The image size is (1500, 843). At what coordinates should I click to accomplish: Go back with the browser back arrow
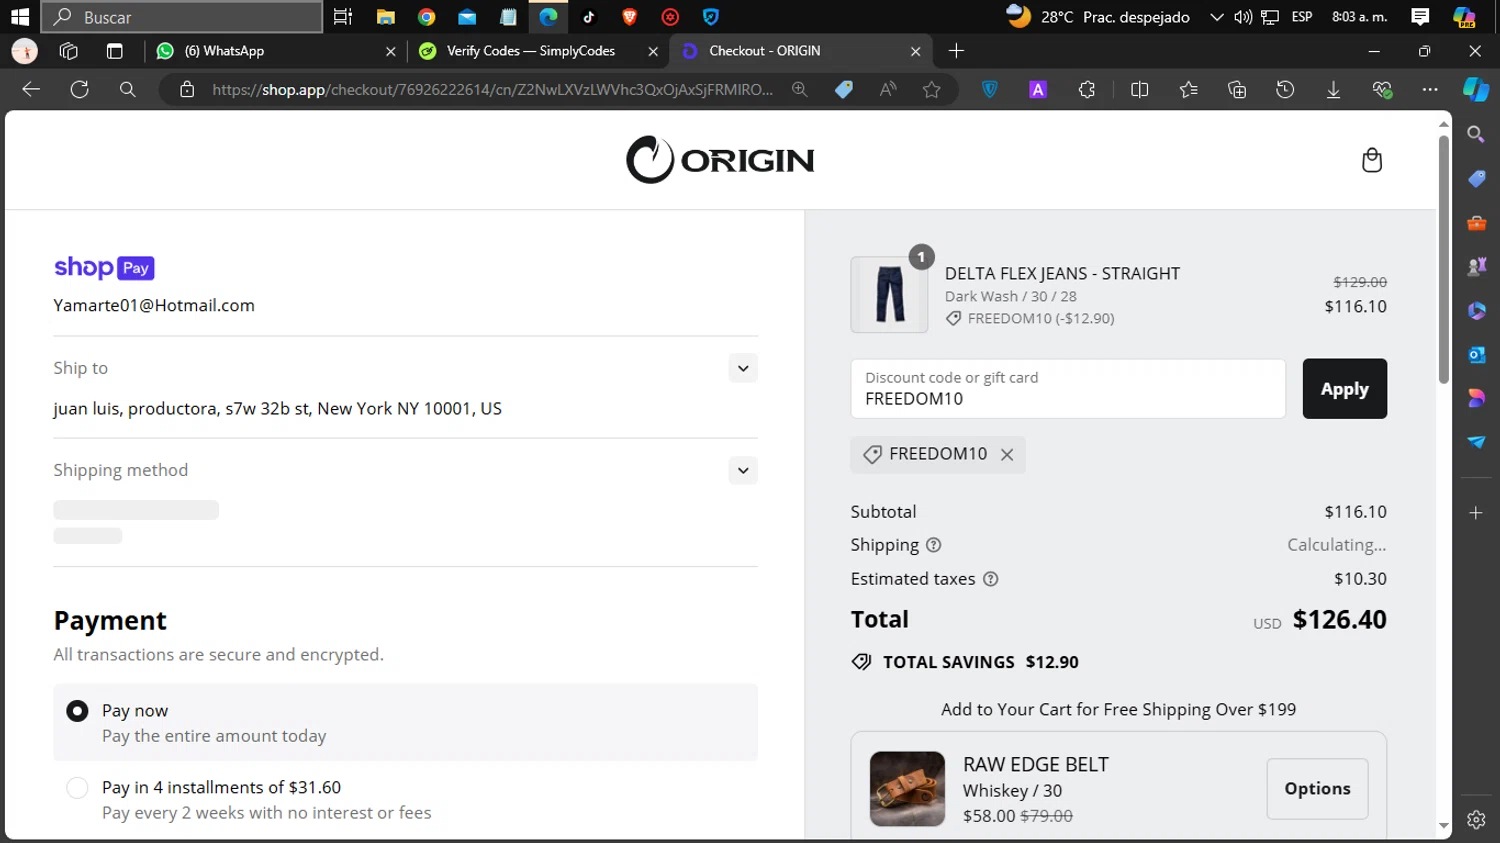pyautogui.click(x=31, y=89)
